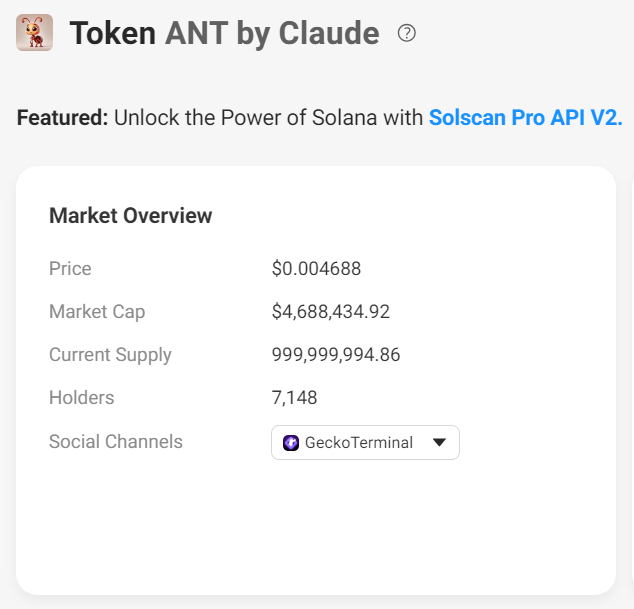Open the Solscan Pro API V2 link
This screenshot has height=609, width=634.
pos(525,117)
